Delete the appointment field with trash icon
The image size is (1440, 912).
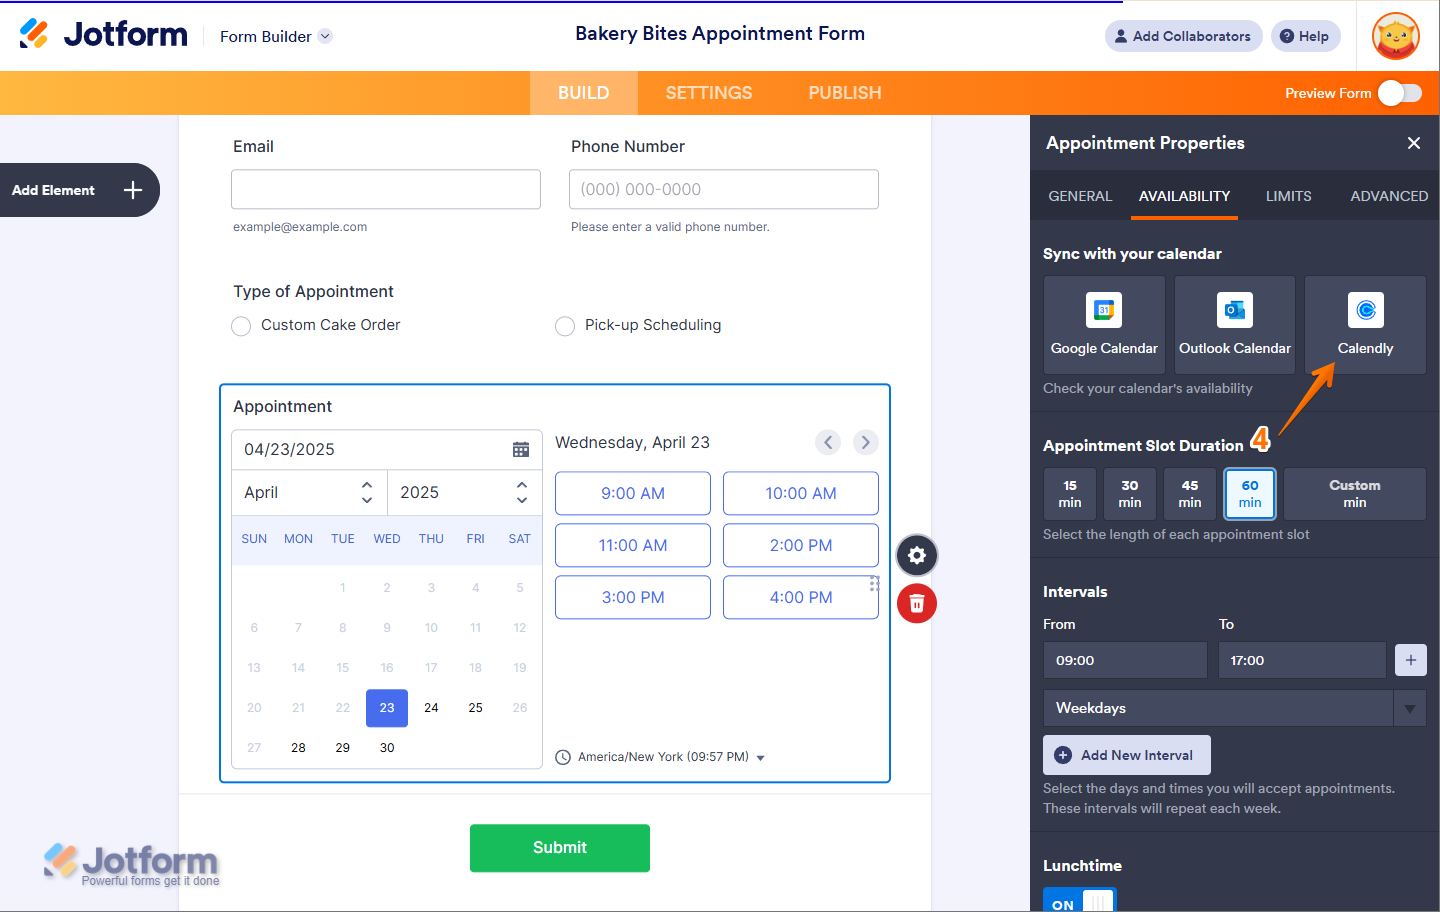coord(917,604)
